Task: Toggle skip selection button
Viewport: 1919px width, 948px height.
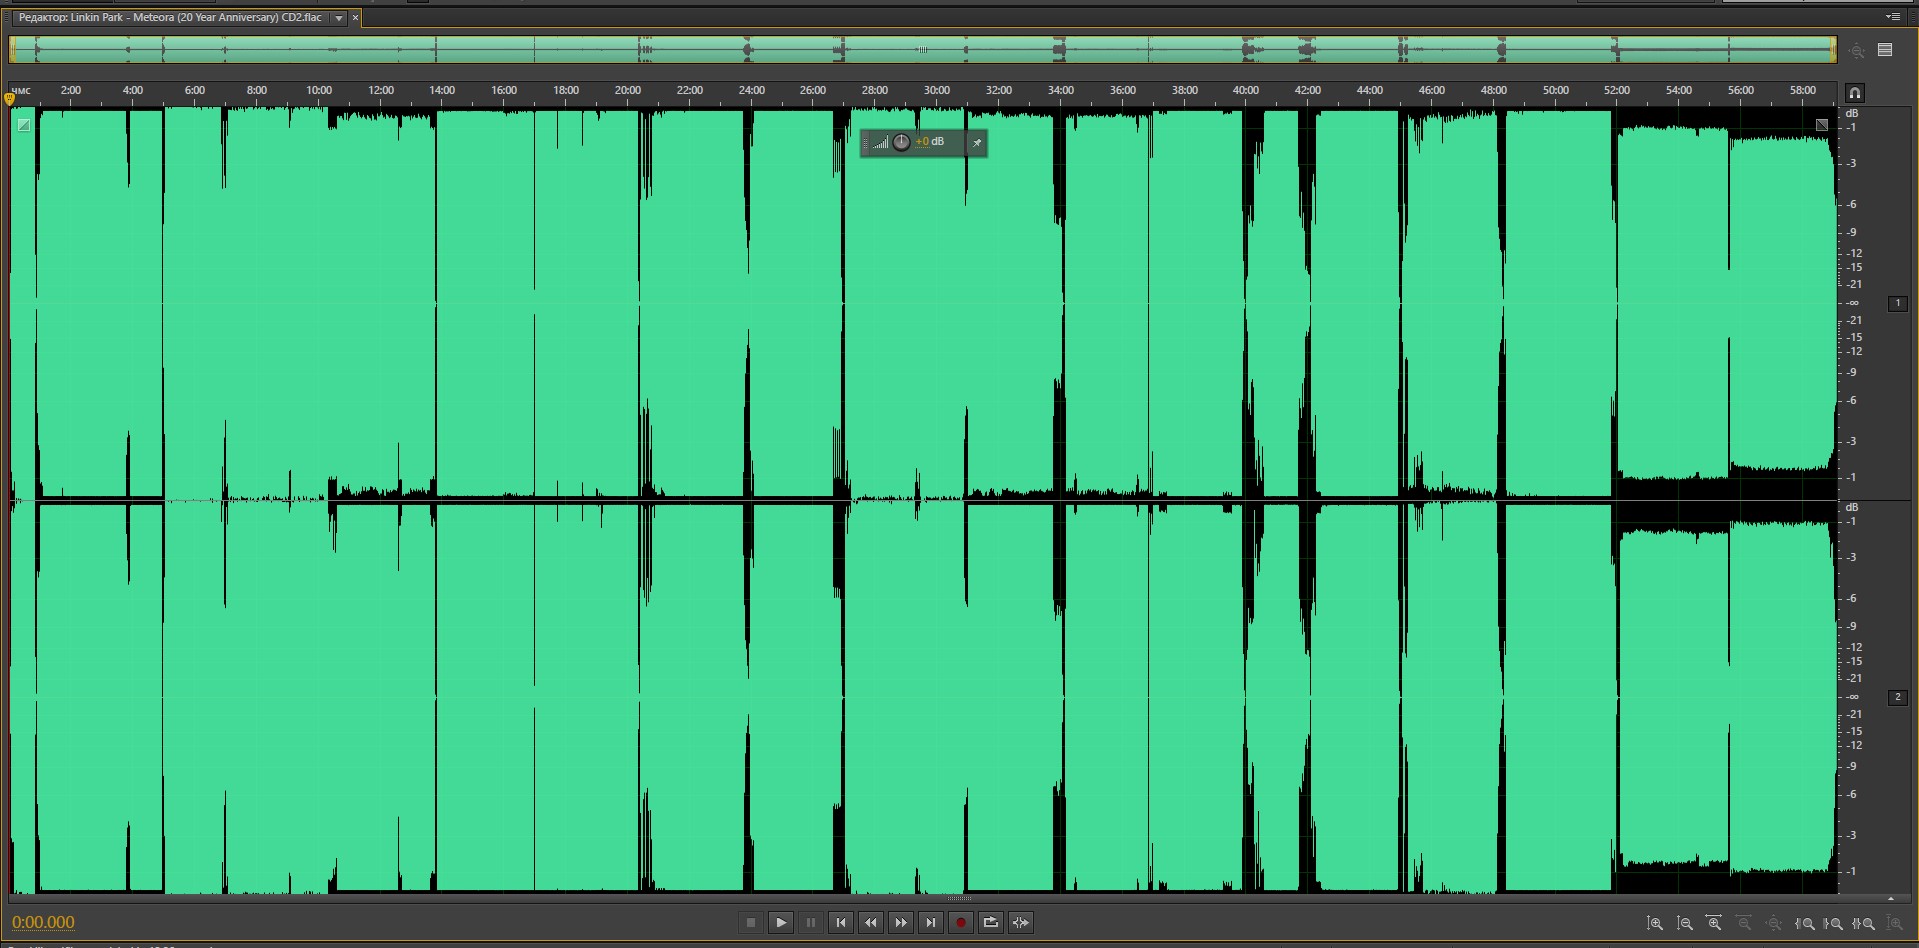Action: pos(1021,923)
